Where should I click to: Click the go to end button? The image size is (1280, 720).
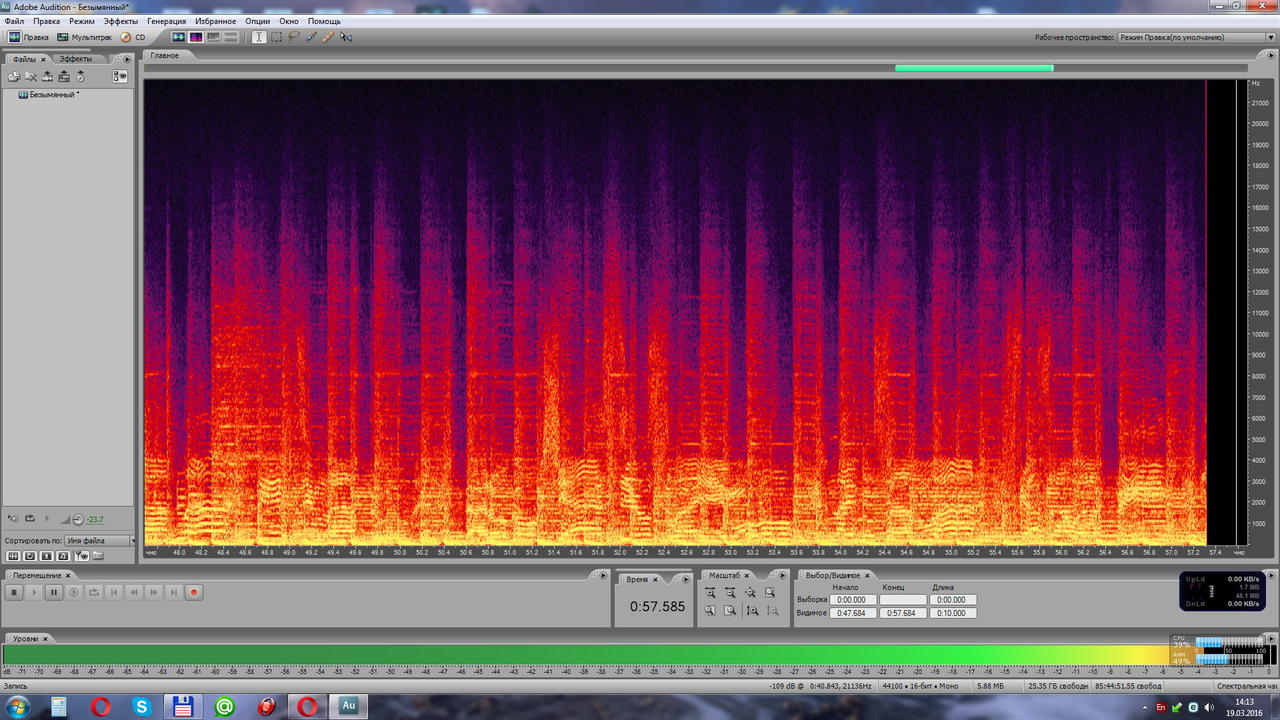pyautogui.click(x=174, y=592)
